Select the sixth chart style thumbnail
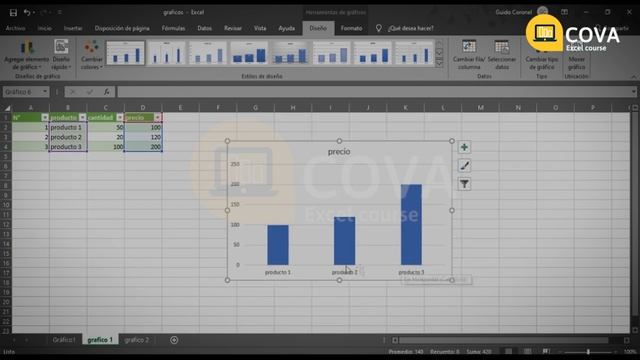The image size is (640, 360). pos(331,53)
